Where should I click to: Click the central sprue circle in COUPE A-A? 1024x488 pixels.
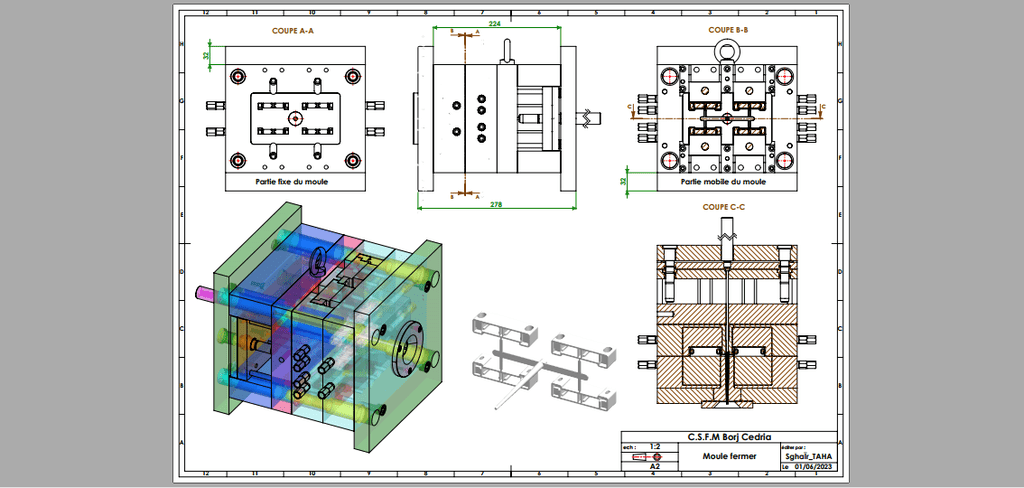click(x=295, y=118)
